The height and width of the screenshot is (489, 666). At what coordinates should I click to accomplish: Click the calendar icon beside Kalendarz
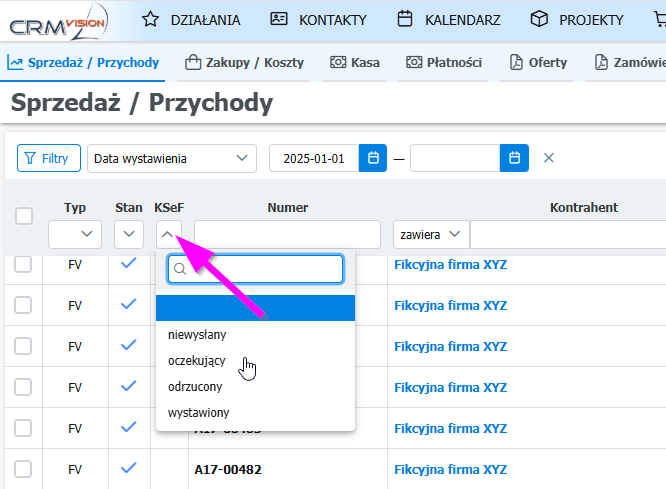click(x=405, y=19)
